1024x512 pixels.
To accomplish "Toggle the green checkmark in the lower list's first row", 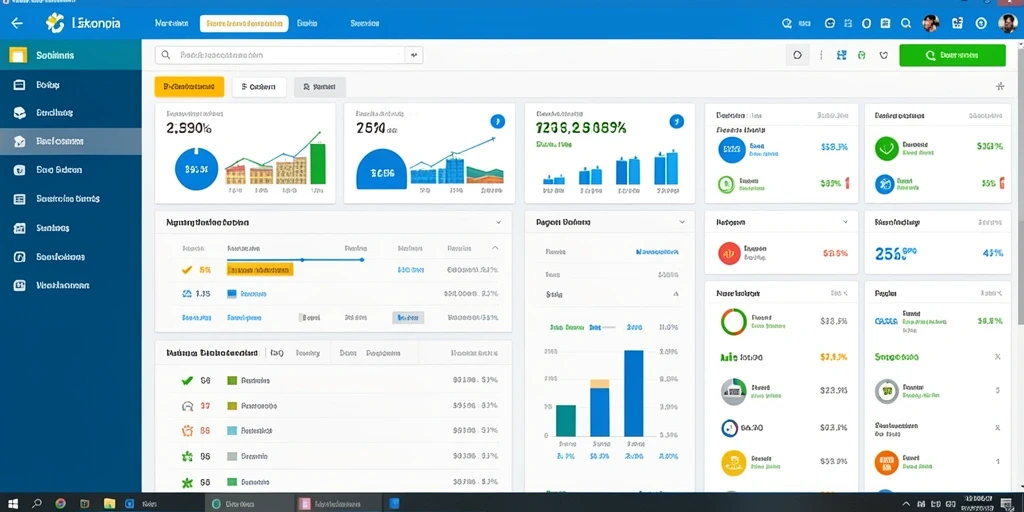I will (x=187, y=380).
